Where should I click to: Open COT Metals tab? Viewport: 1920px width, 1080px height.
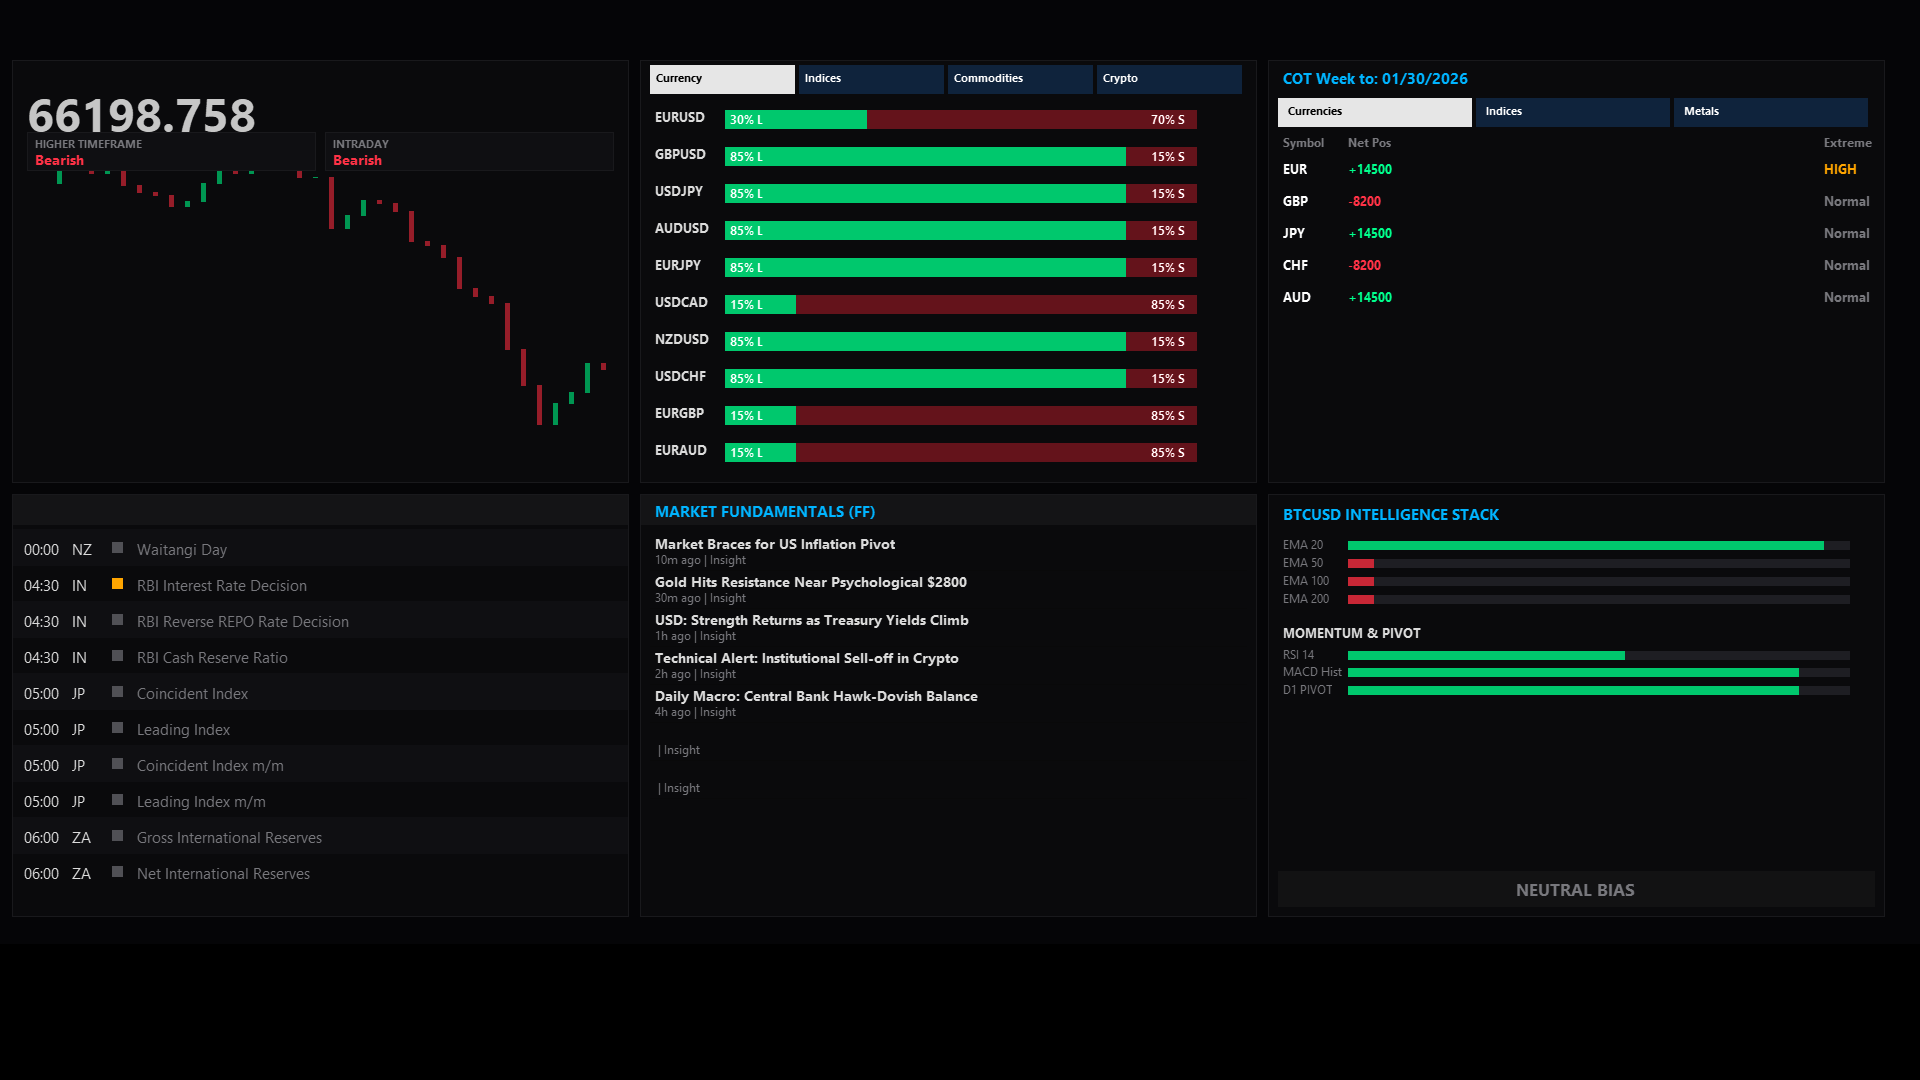pyautogui.click(x=1769, y=112)
